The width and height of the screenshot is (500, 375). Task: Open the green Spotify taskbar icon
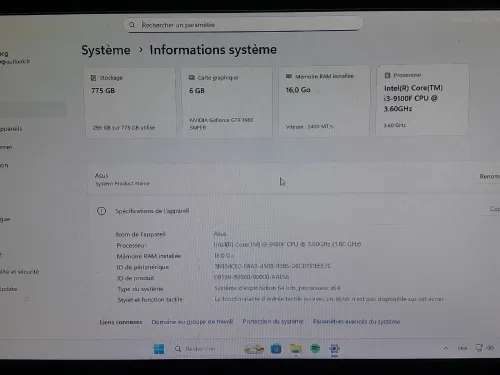[x=315, y=348]
